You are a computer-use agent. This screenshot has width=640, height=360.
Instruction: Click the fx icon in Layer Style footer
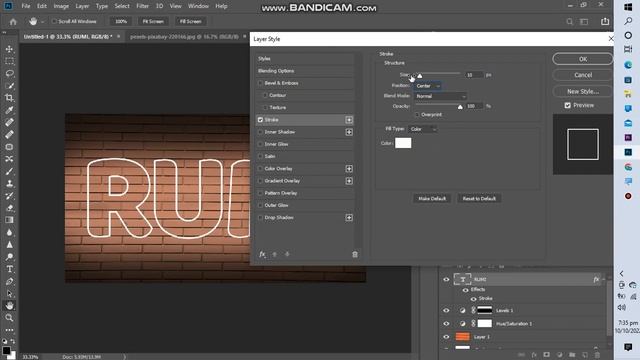[262, 254]
